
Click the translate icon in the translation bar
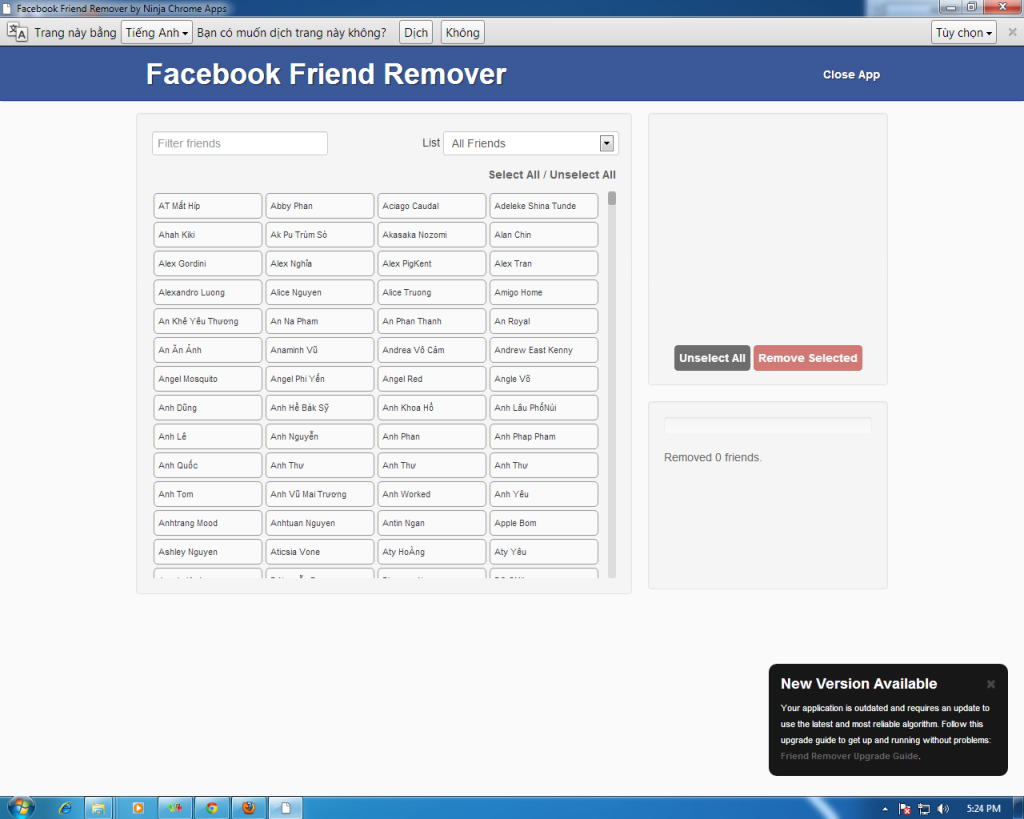pyautogui.click(x=18, y=32)
